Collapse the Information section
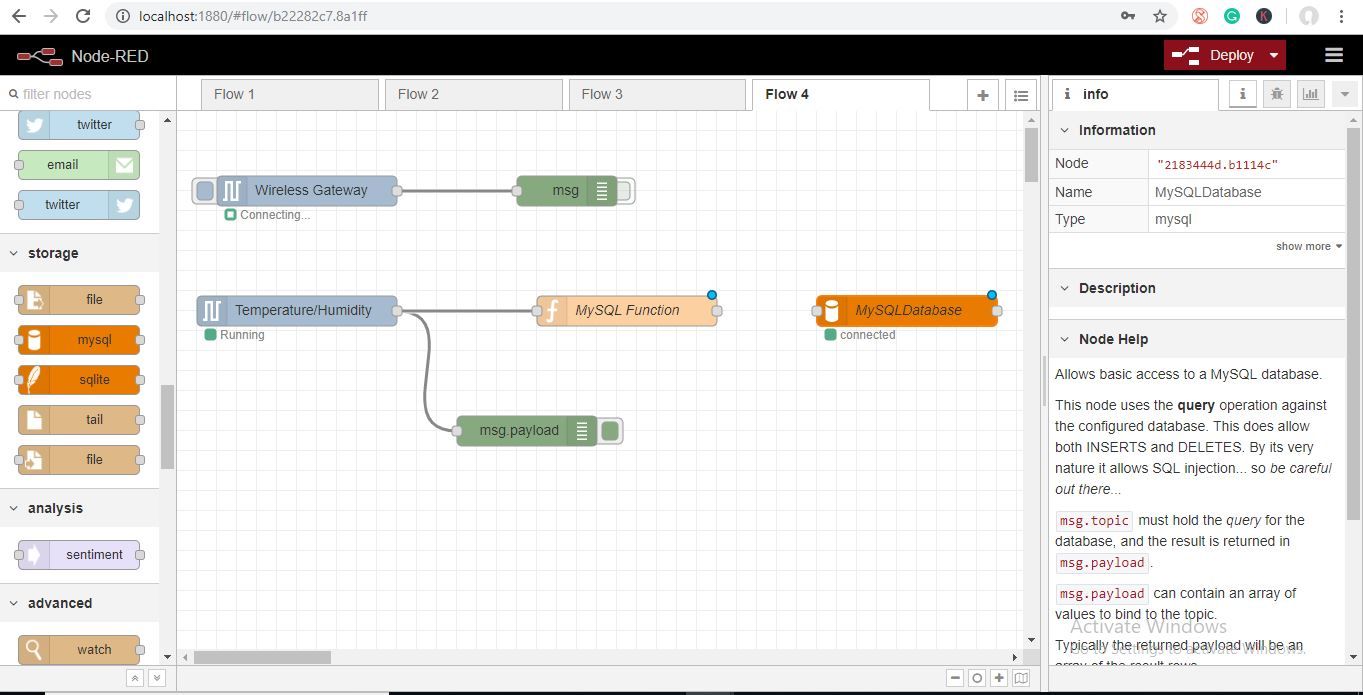1363x695 pixels. [1197, 130]
